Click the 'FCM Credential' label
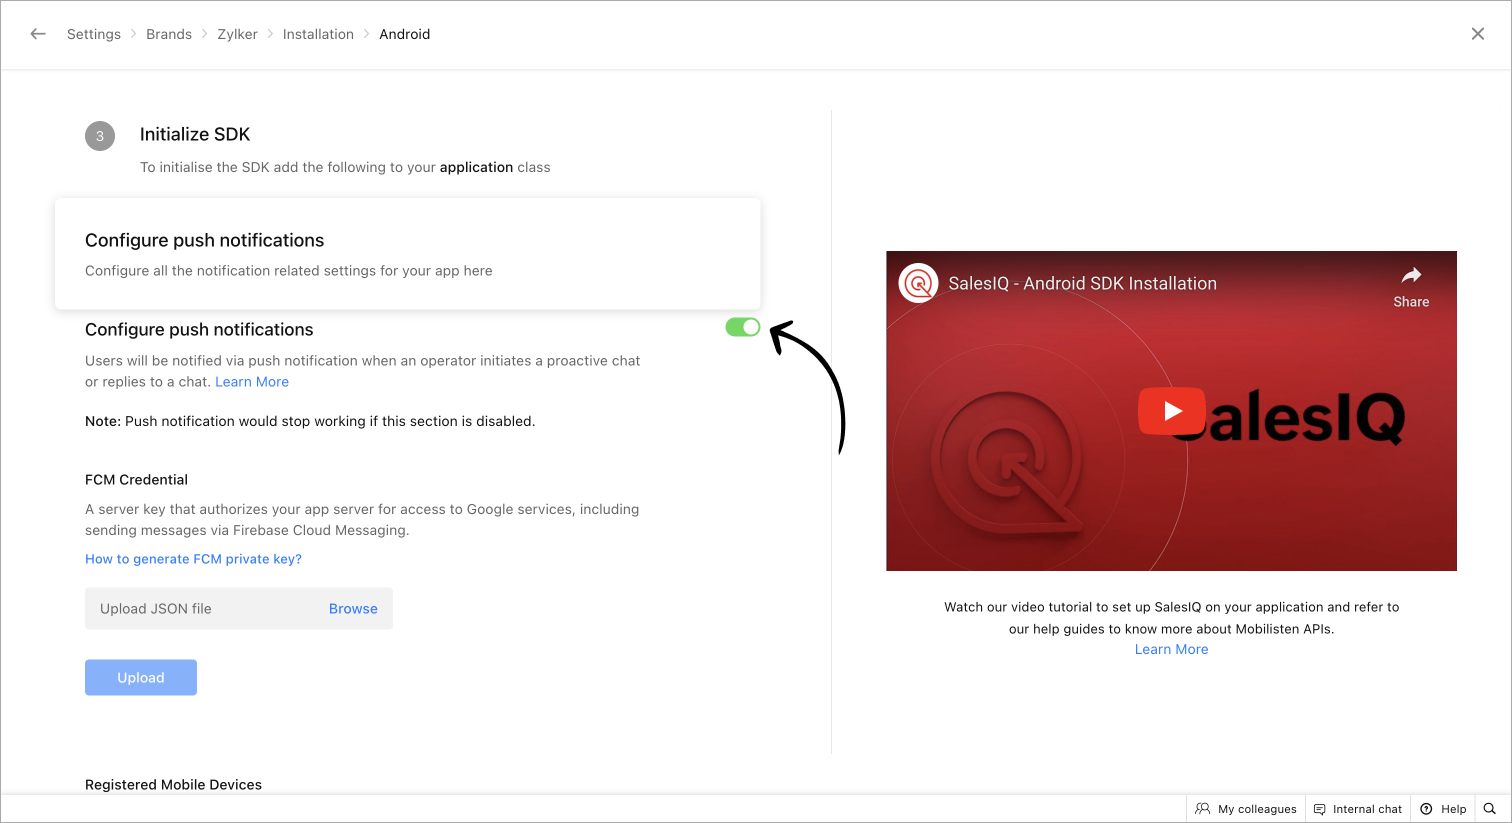1512x823 pixels. coord(136,480)
